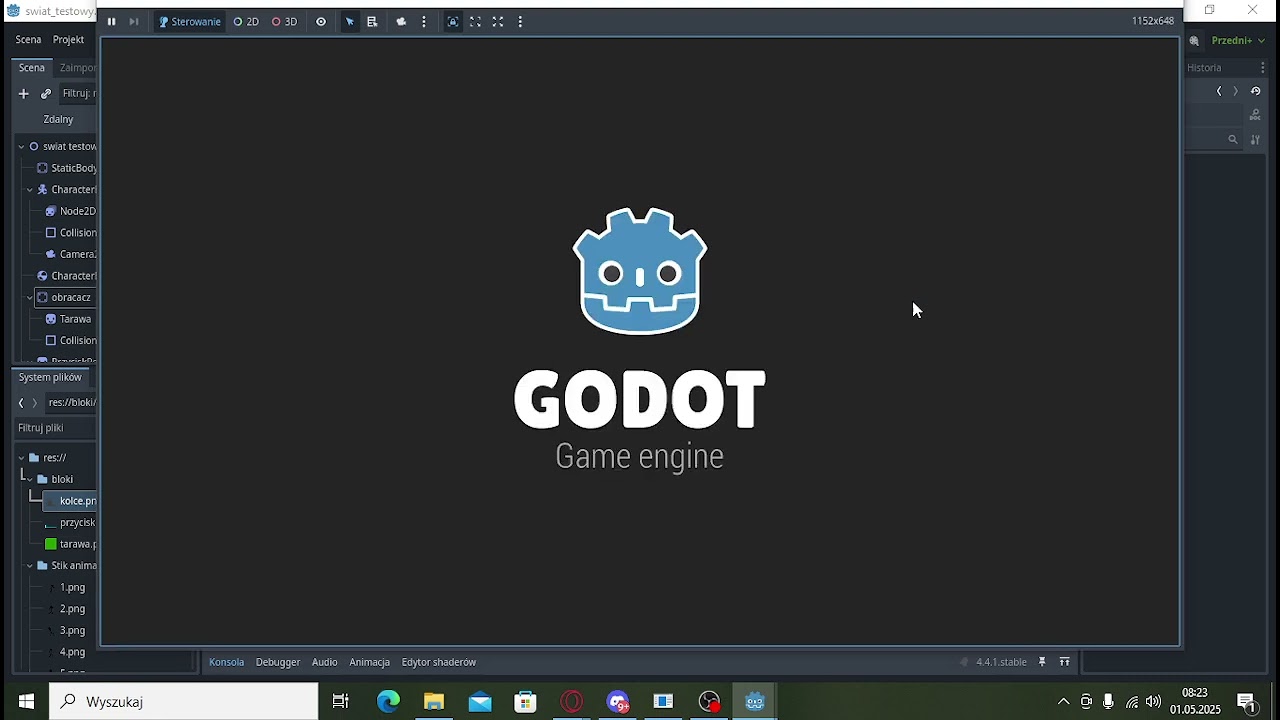The width and height of the screenshot is (1280, 720).
Task: Open the Audio bottom panel
Action: click(324, 662)
